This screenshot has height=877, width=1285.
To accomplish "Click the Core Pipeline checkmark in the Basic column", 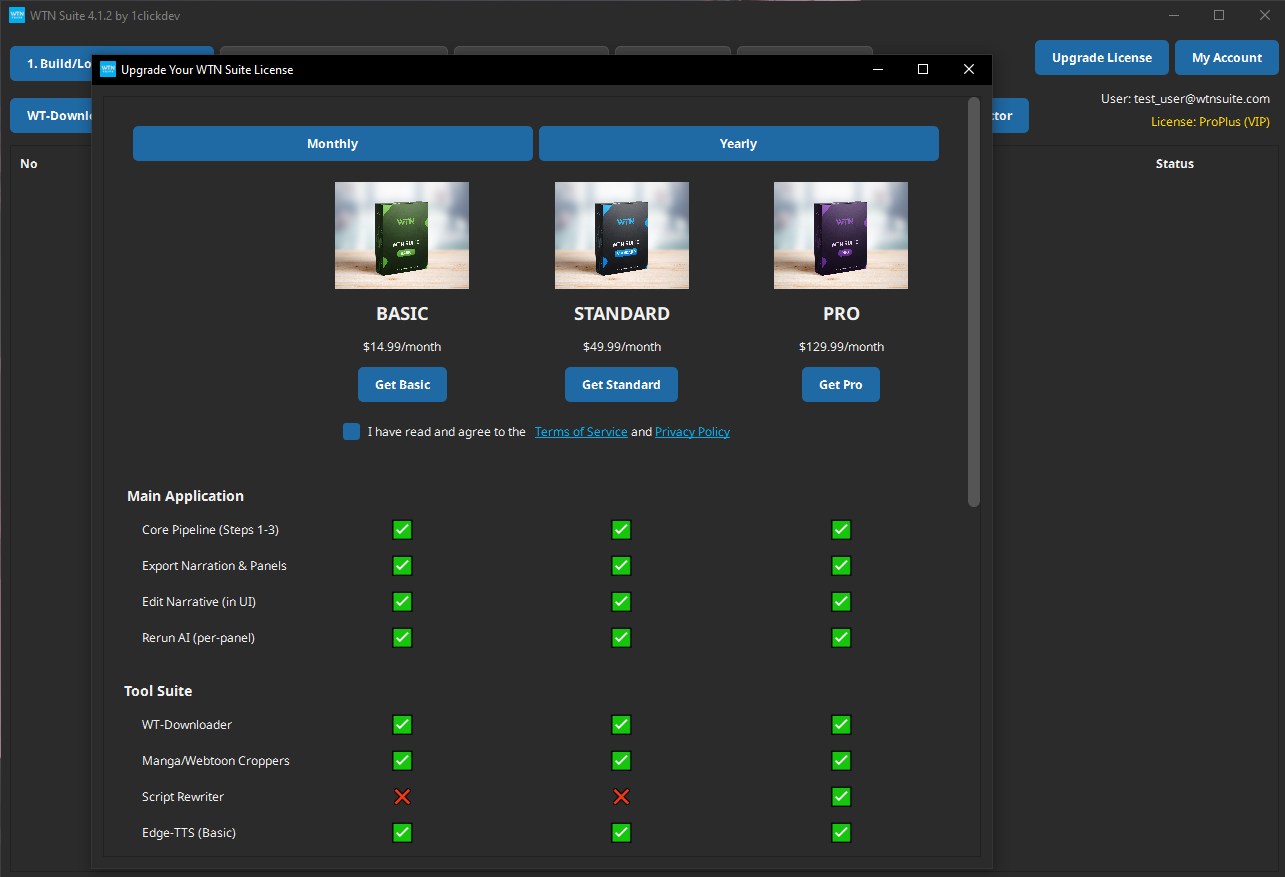I will click(x=402, y=529).
